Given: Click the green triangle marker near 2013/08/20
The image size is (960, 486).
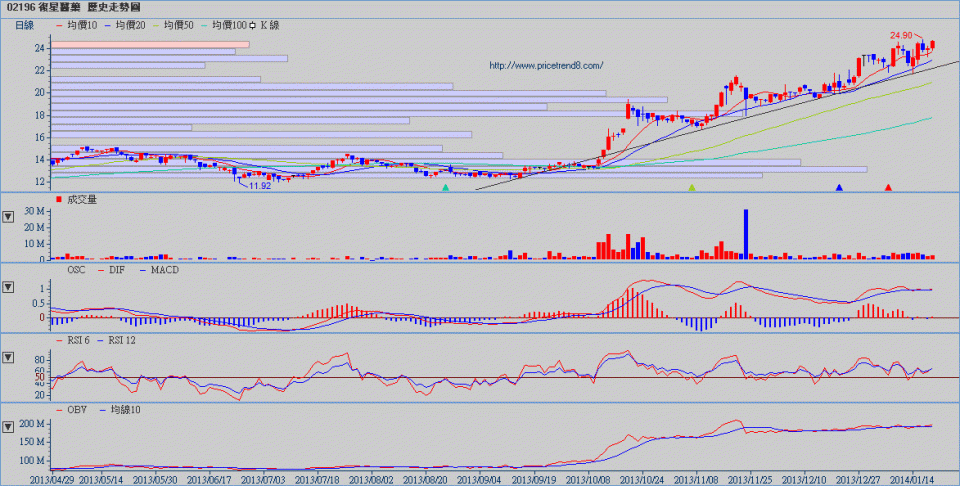Looking at the screenshot, I should pyautogui.click(x=446, y=187).
